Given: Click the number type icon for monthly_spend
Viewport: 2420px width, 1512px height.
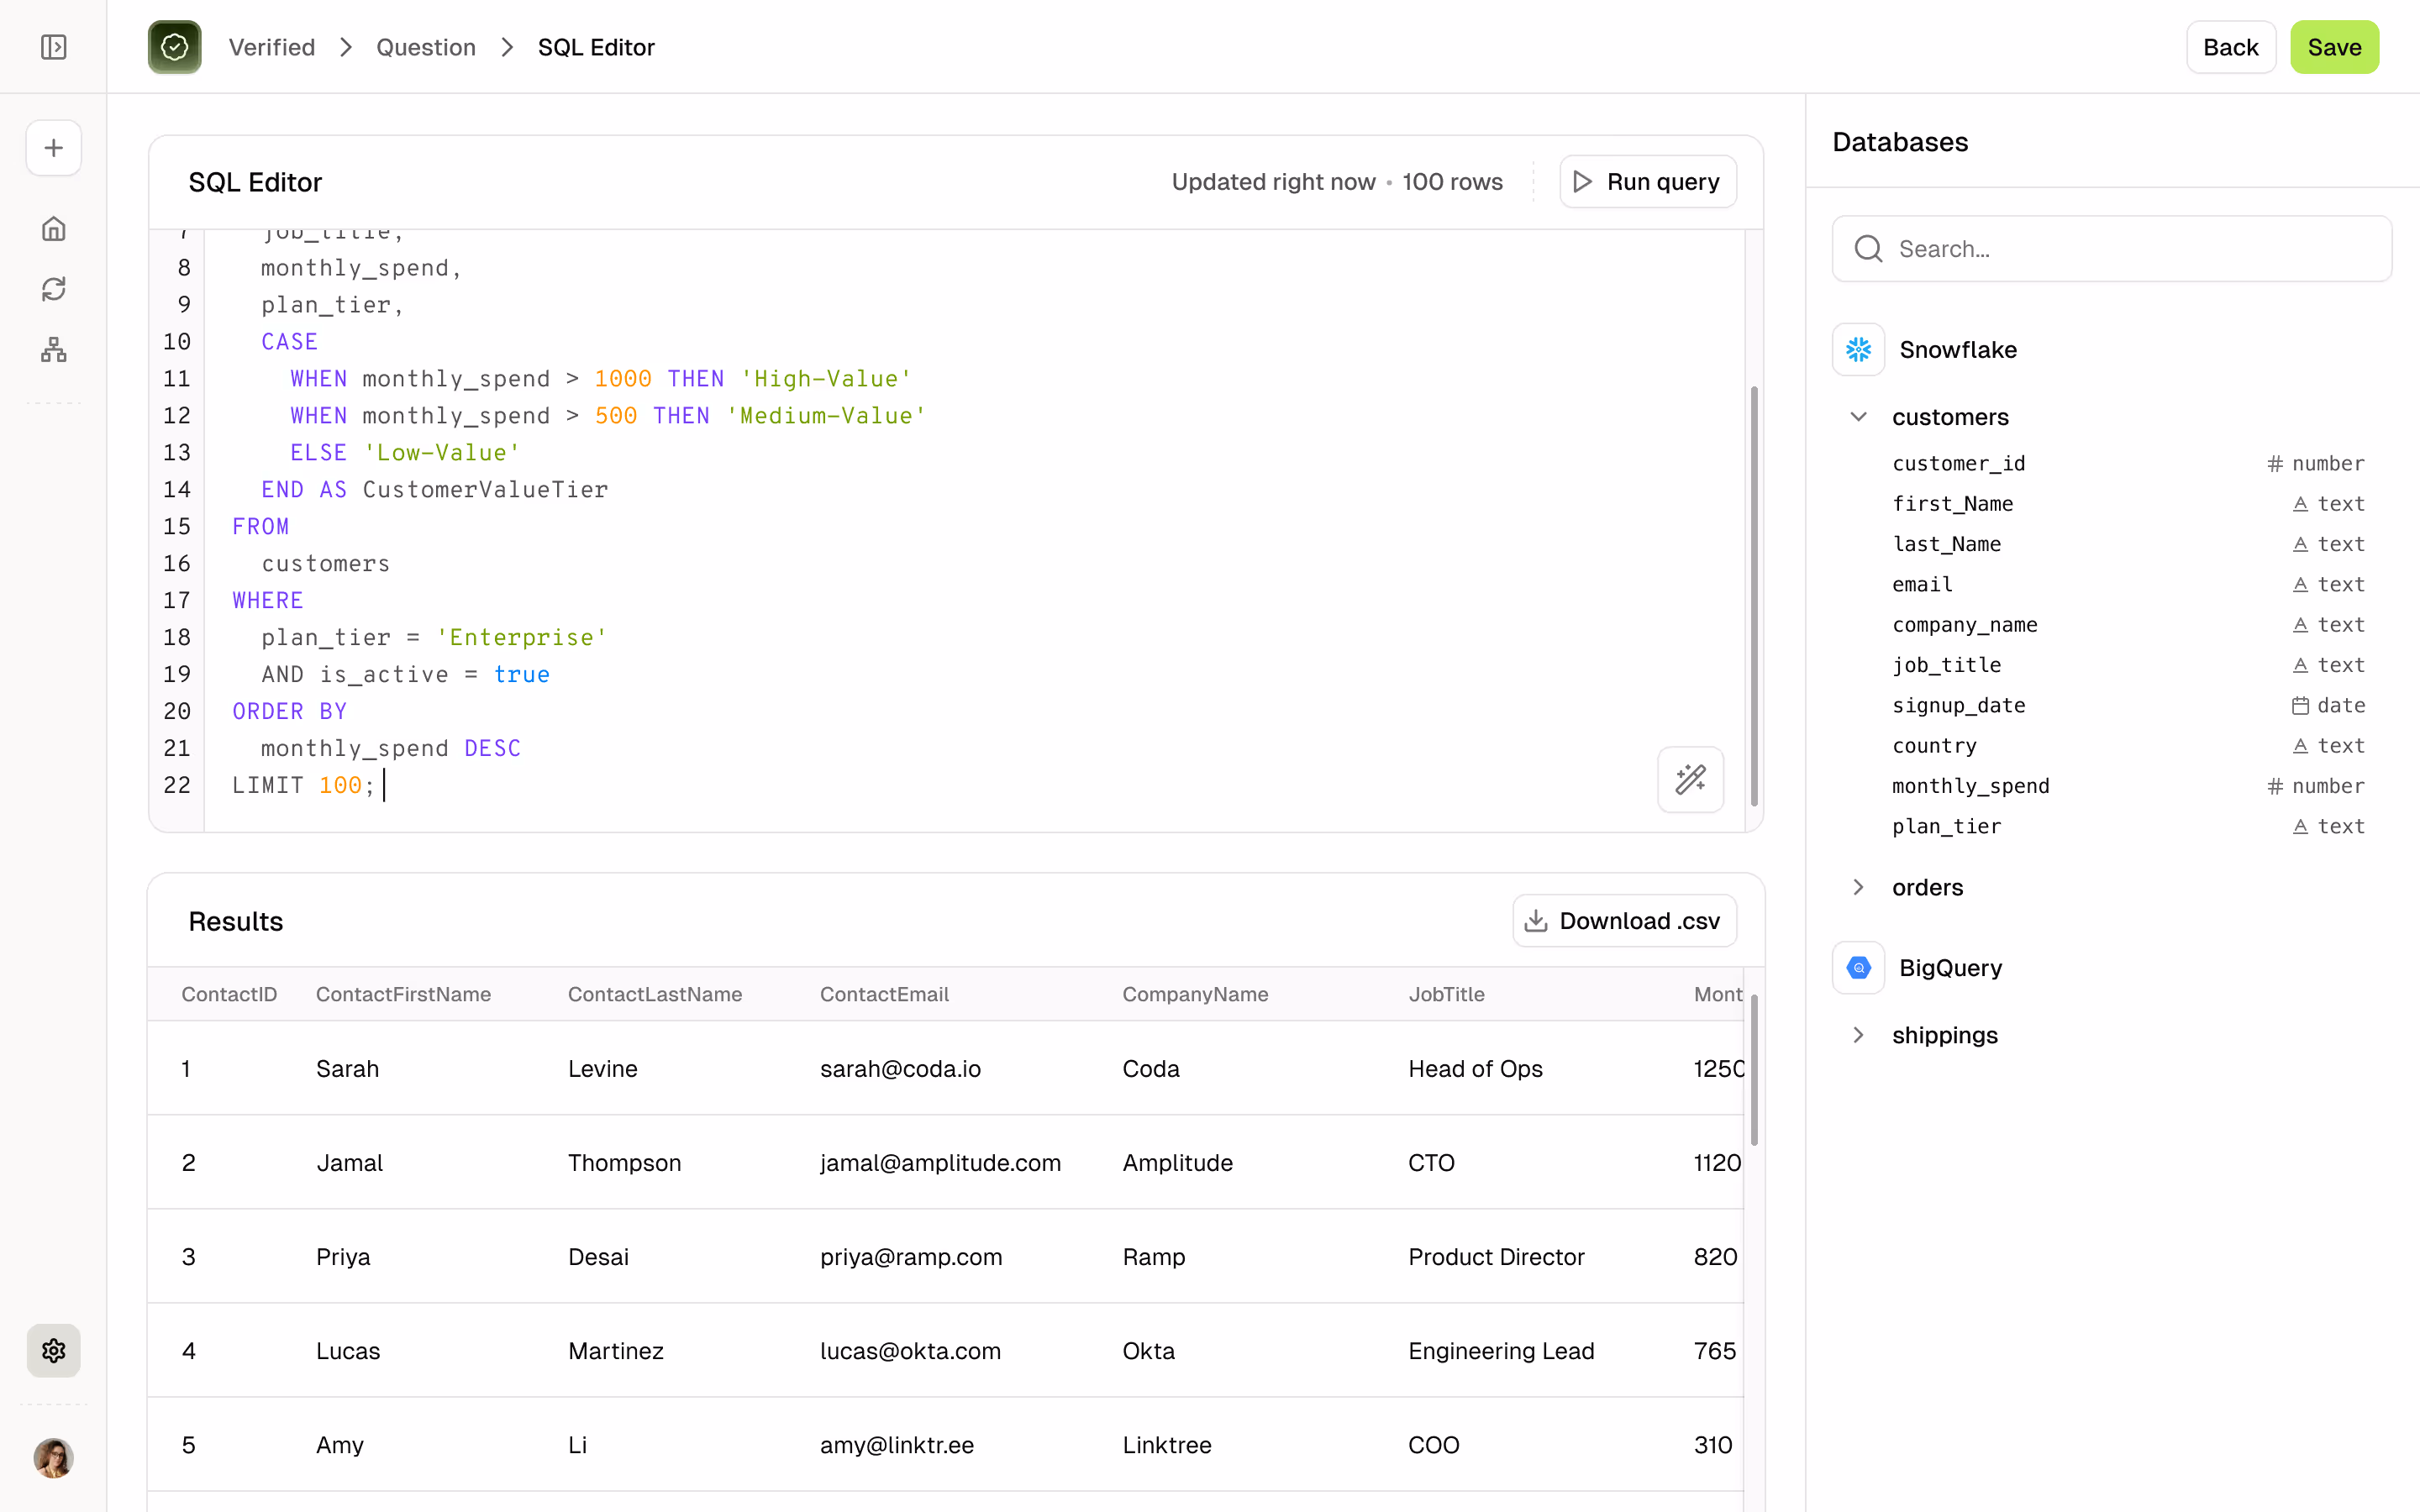Looking at the screenshot, I should (2275, 787).
